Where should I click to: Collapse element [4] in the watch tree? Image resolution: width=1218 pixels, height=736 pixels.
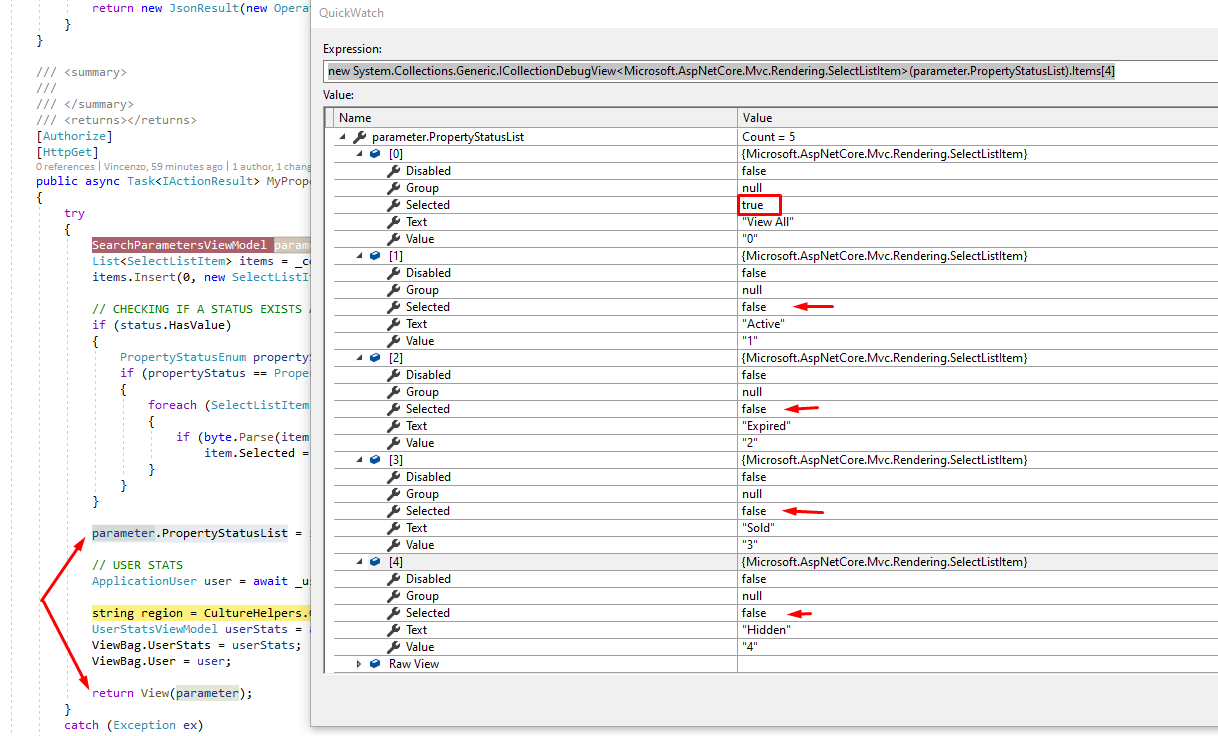359,561
